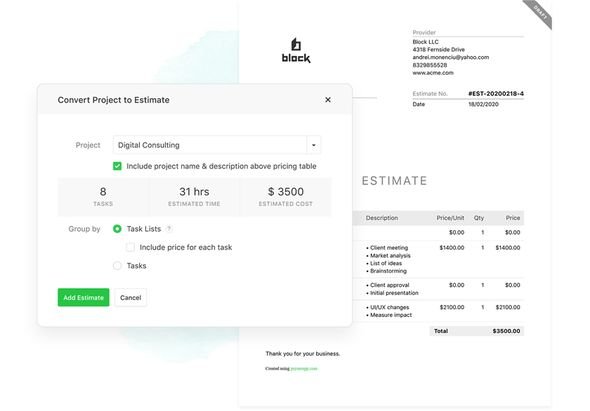Enable Include price for each task
The height and width of the screenshot is (411, 590).
coord(130,247)
